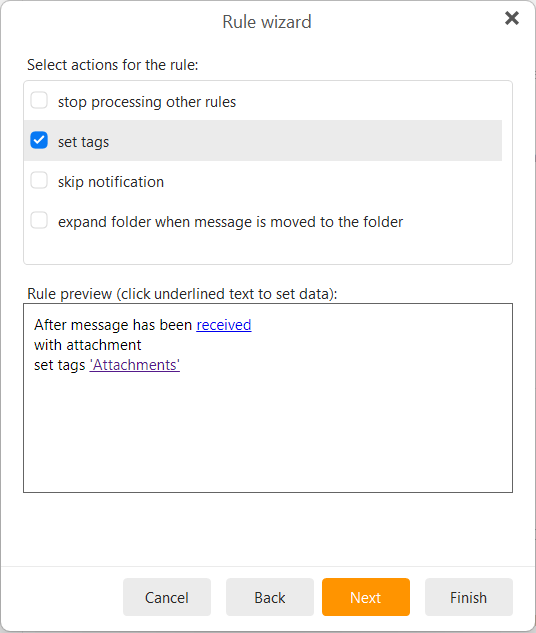The width and height of the screenshot is (536, 633).
Task: Uncheck the set tags checkbox
Action: coord(39,140)
